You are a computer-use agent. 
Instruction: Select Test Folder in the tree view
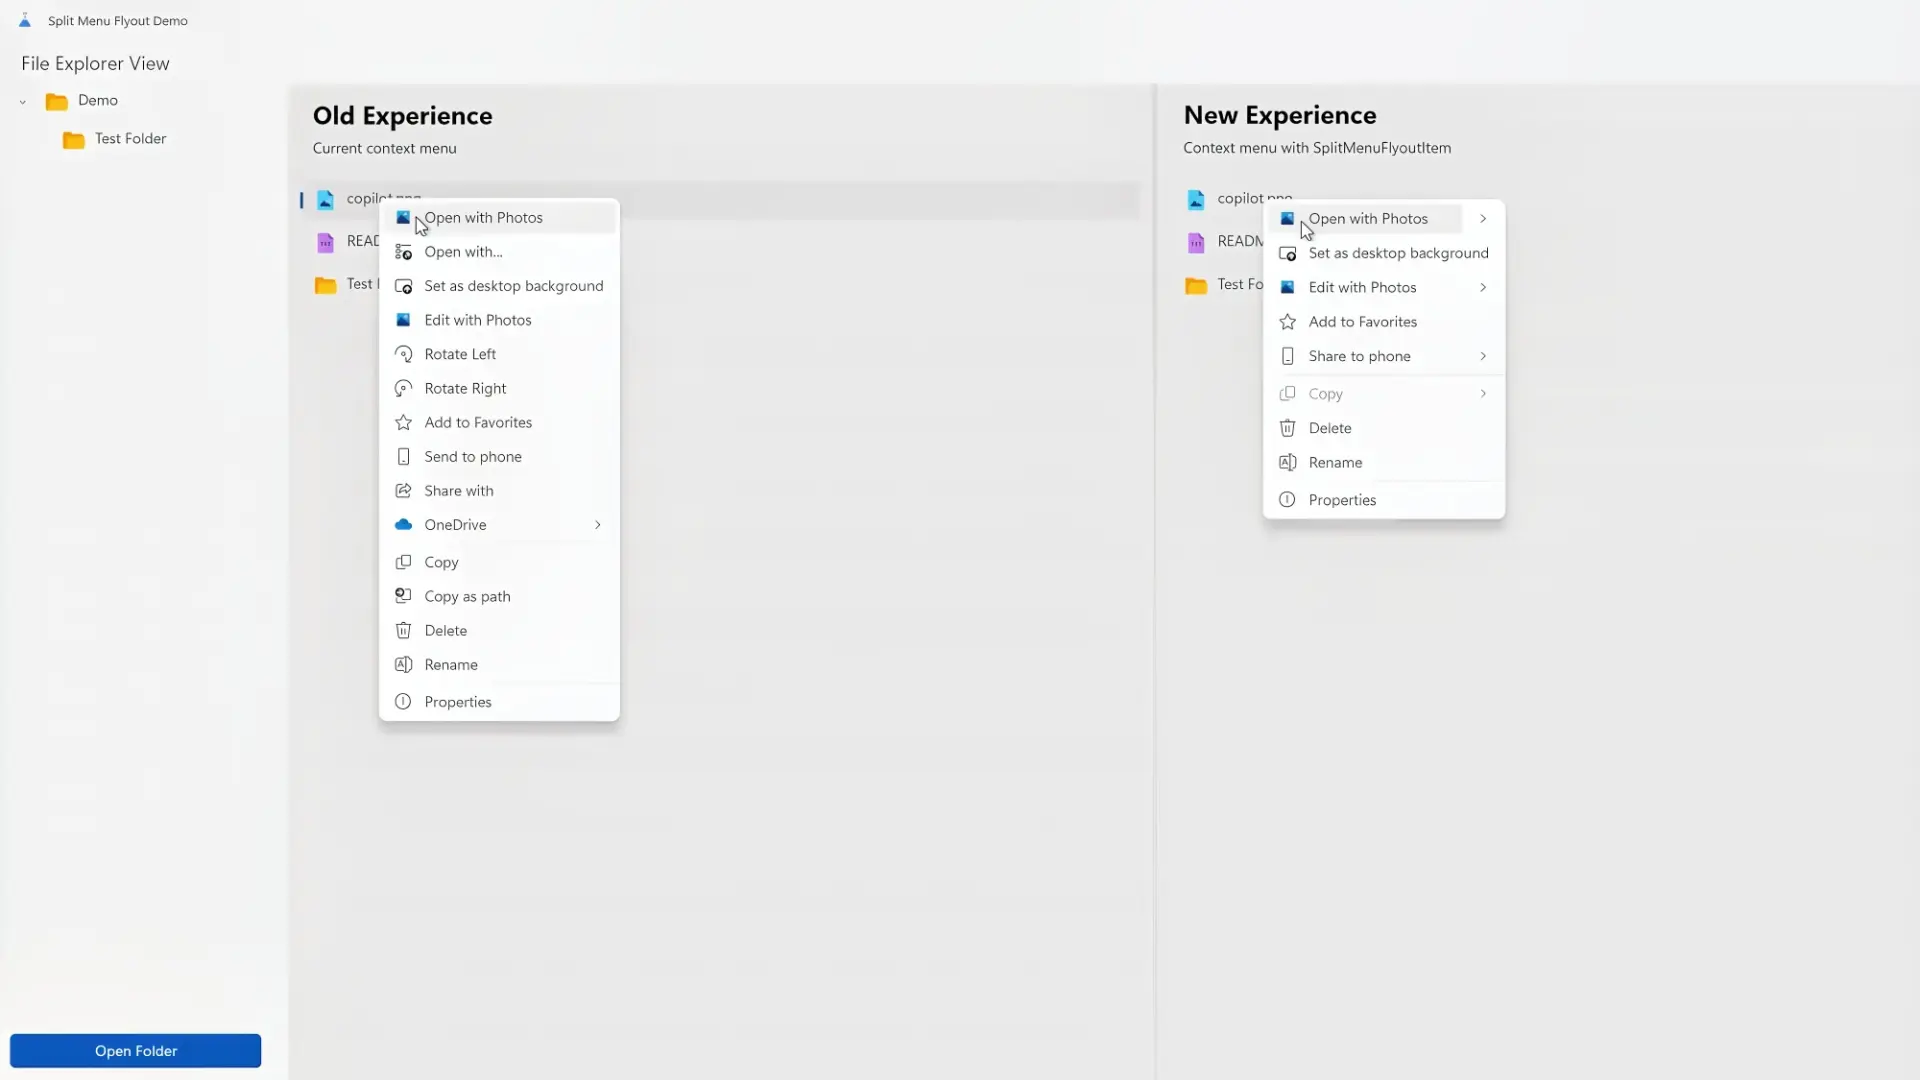click(130, 139)
